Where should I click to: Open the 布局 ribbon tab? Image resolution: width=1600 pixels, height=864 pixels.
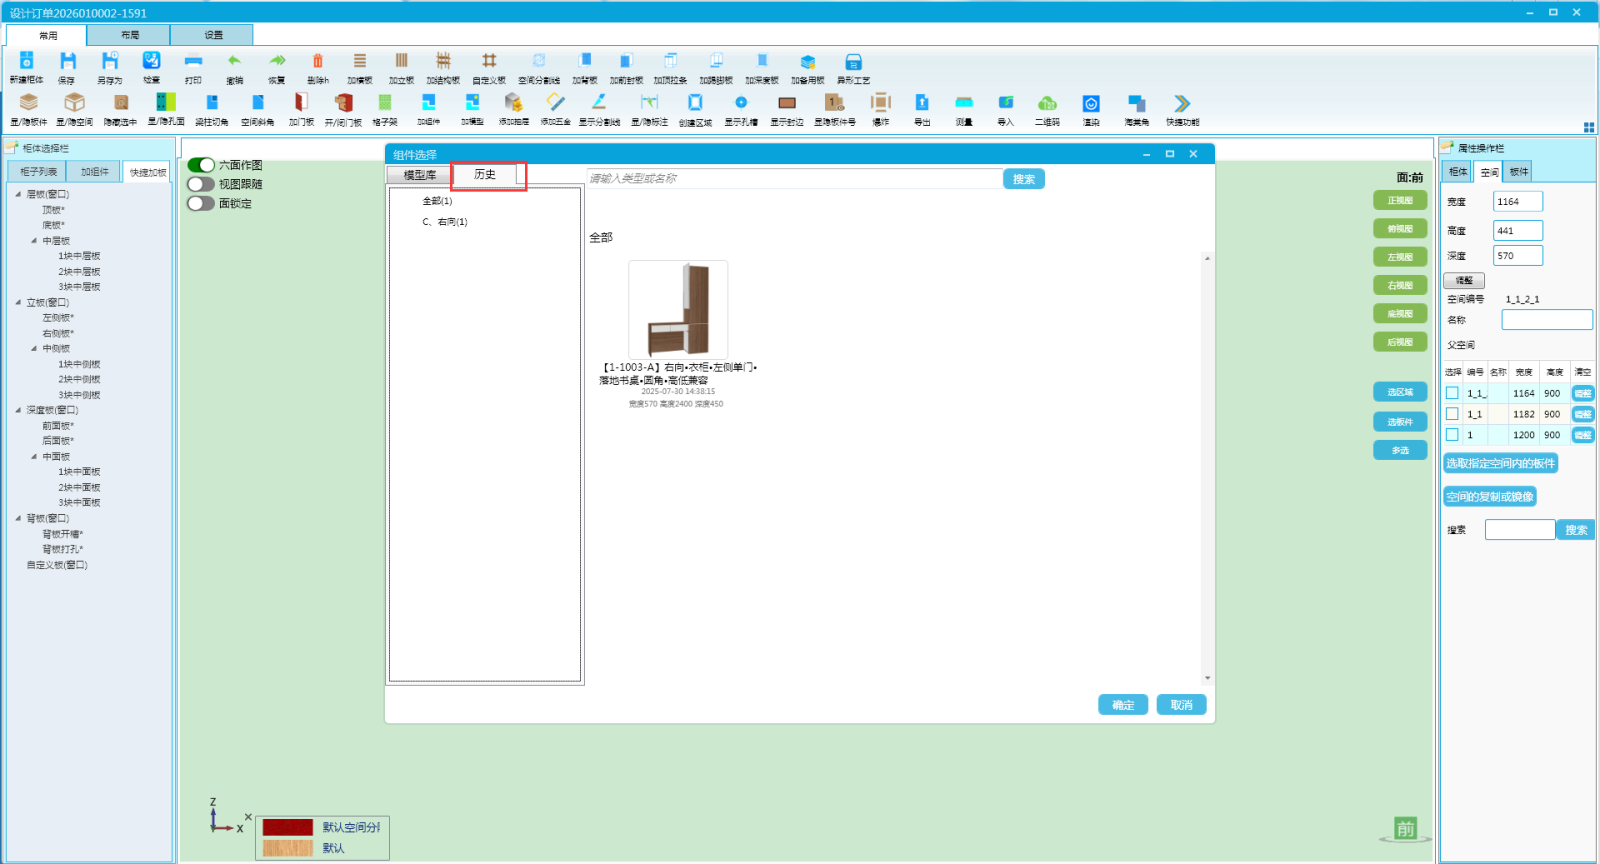(129, 35)
